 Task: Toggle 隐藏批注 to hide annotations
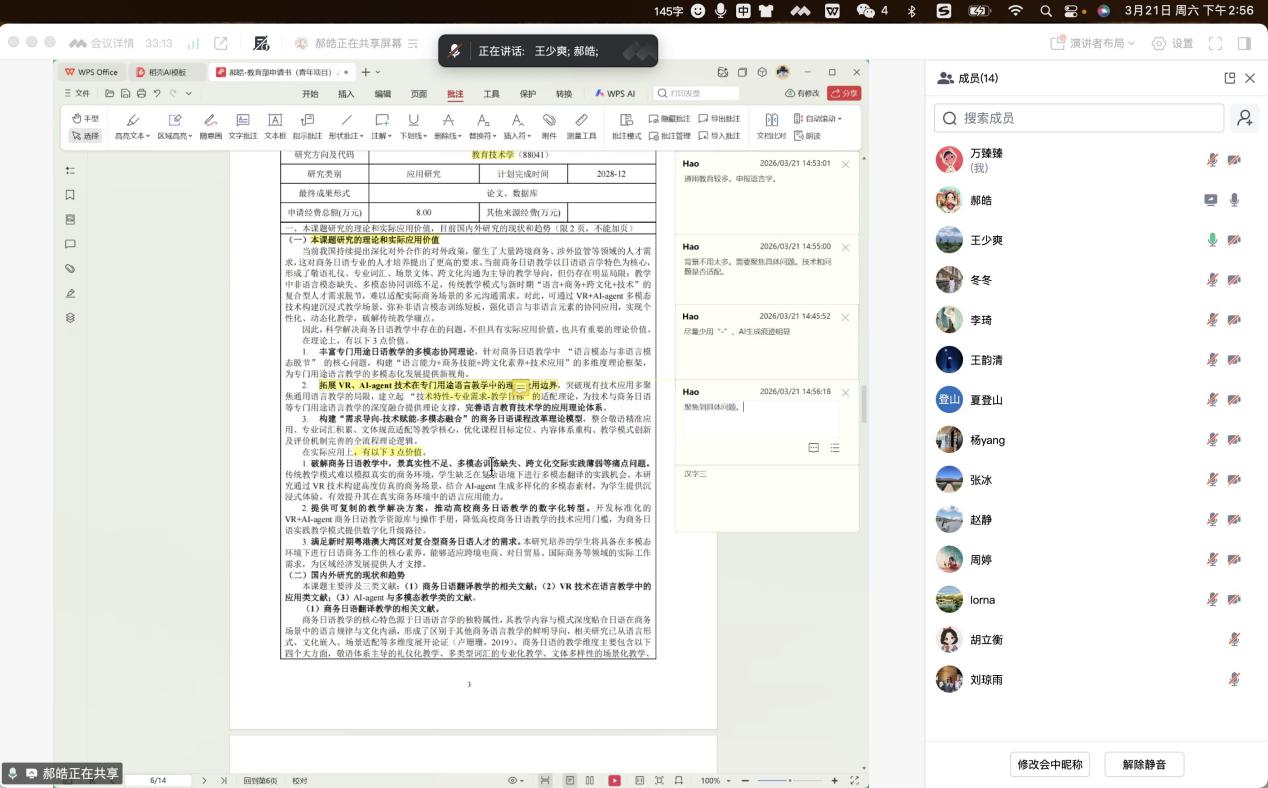[x=669, y=118]
